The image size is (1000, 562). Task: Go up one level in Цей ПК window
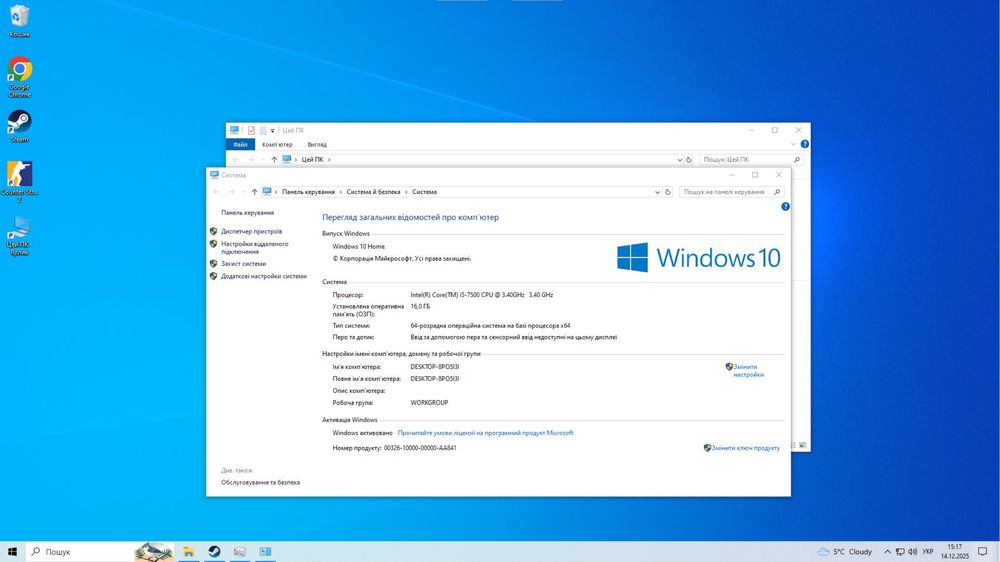click(274, 159)
